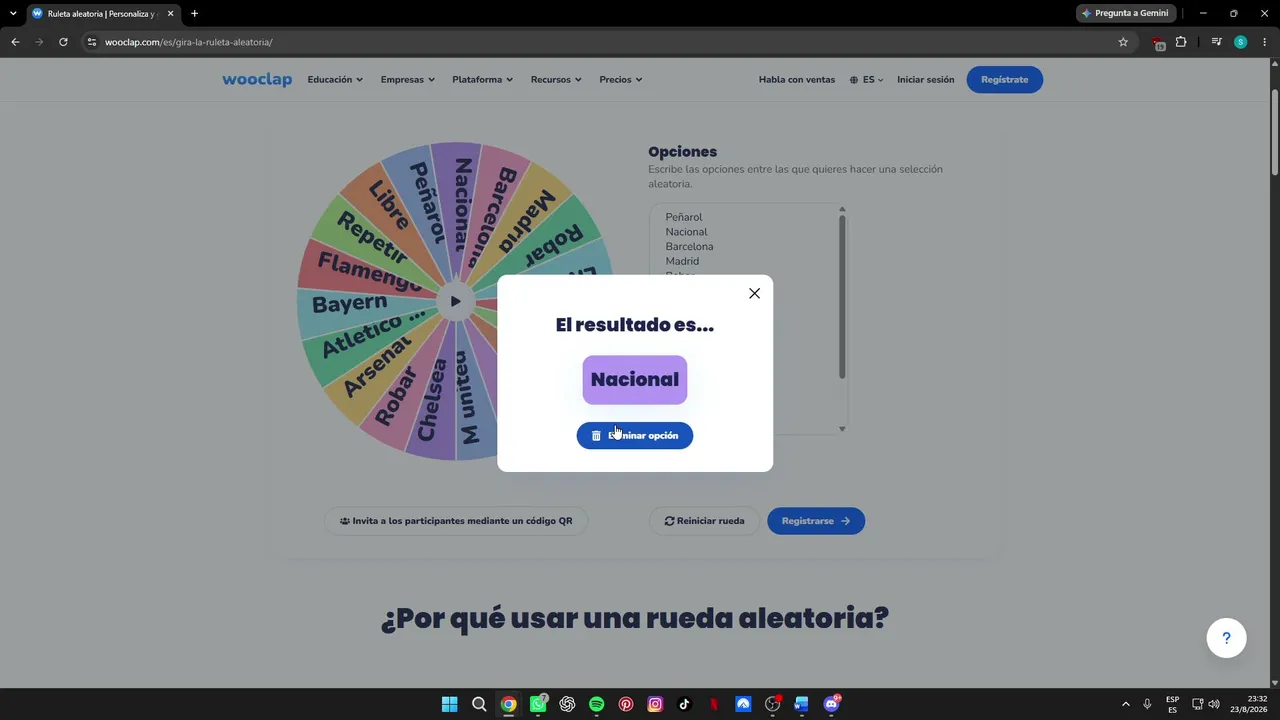Image resolution: width=1280 pixels, height=720 pixels.
Task: Reload the page with refresh icon
Action: point(63,42)
